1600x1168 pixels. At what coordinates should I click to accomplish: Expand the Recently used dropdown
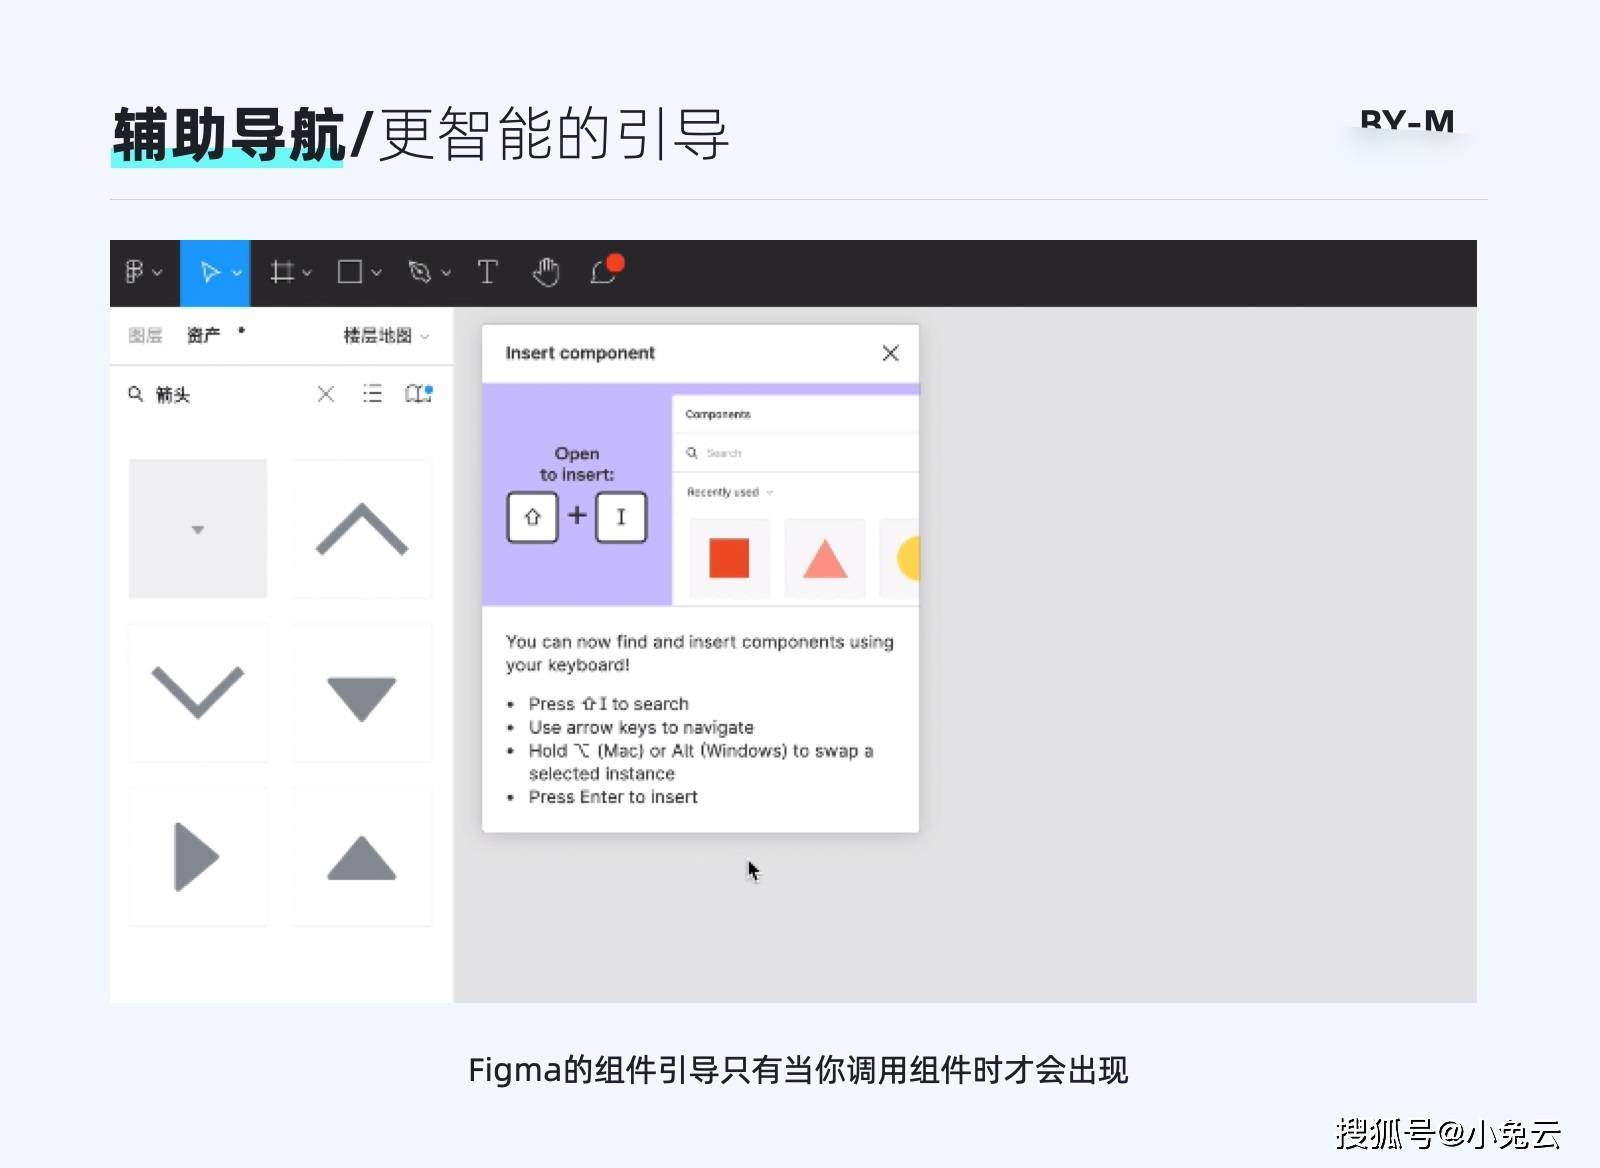pyautogui.click(x=730, y=492)
